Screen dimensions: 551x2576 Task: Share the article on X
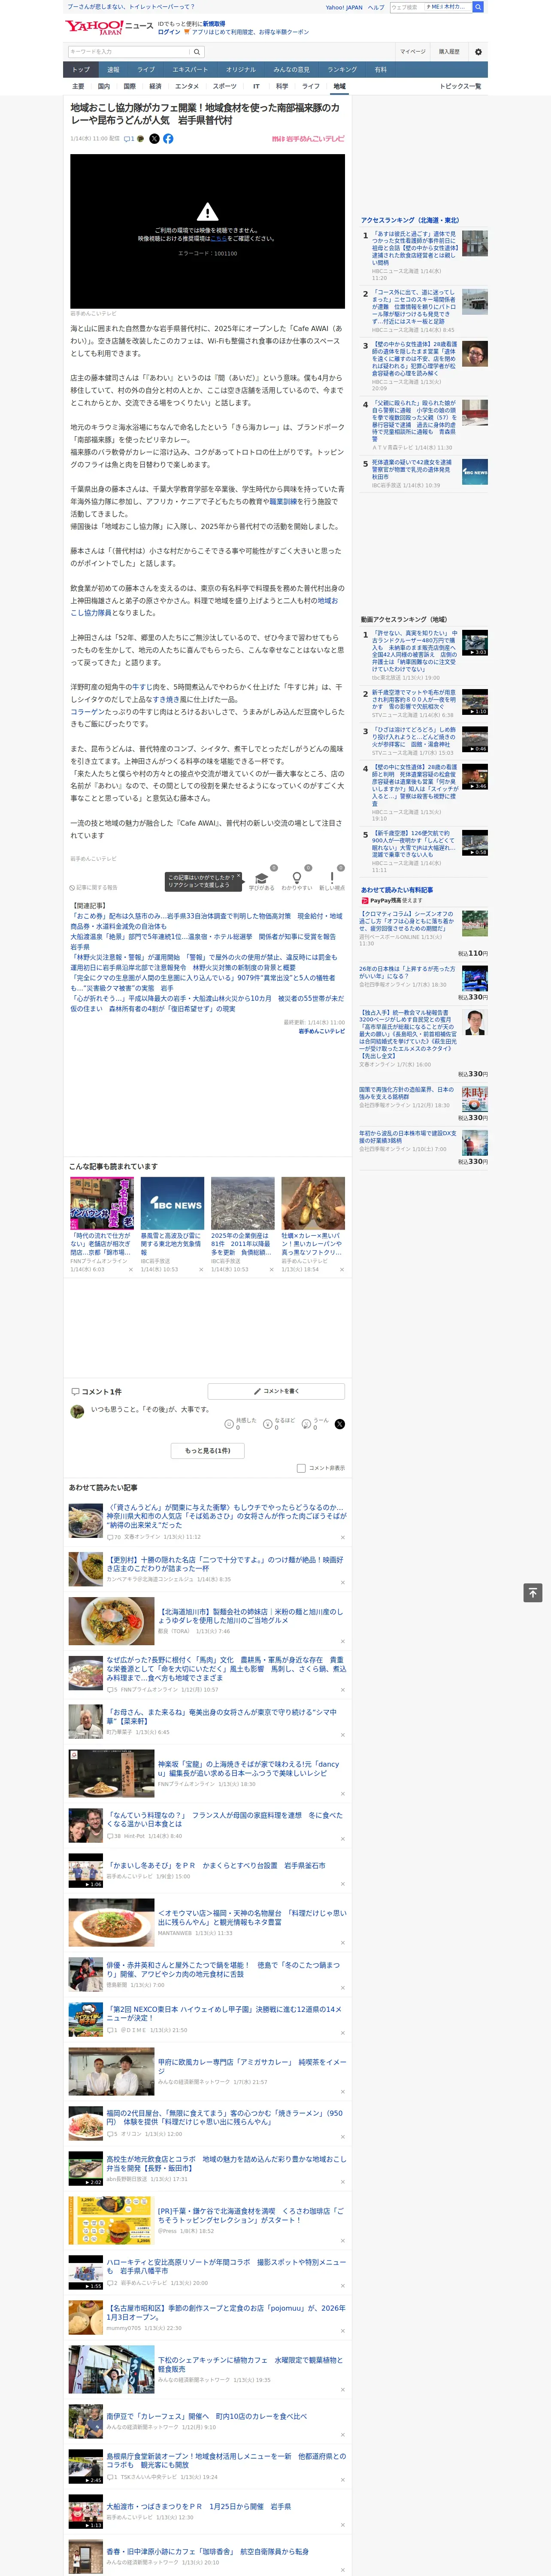(154, 139)
